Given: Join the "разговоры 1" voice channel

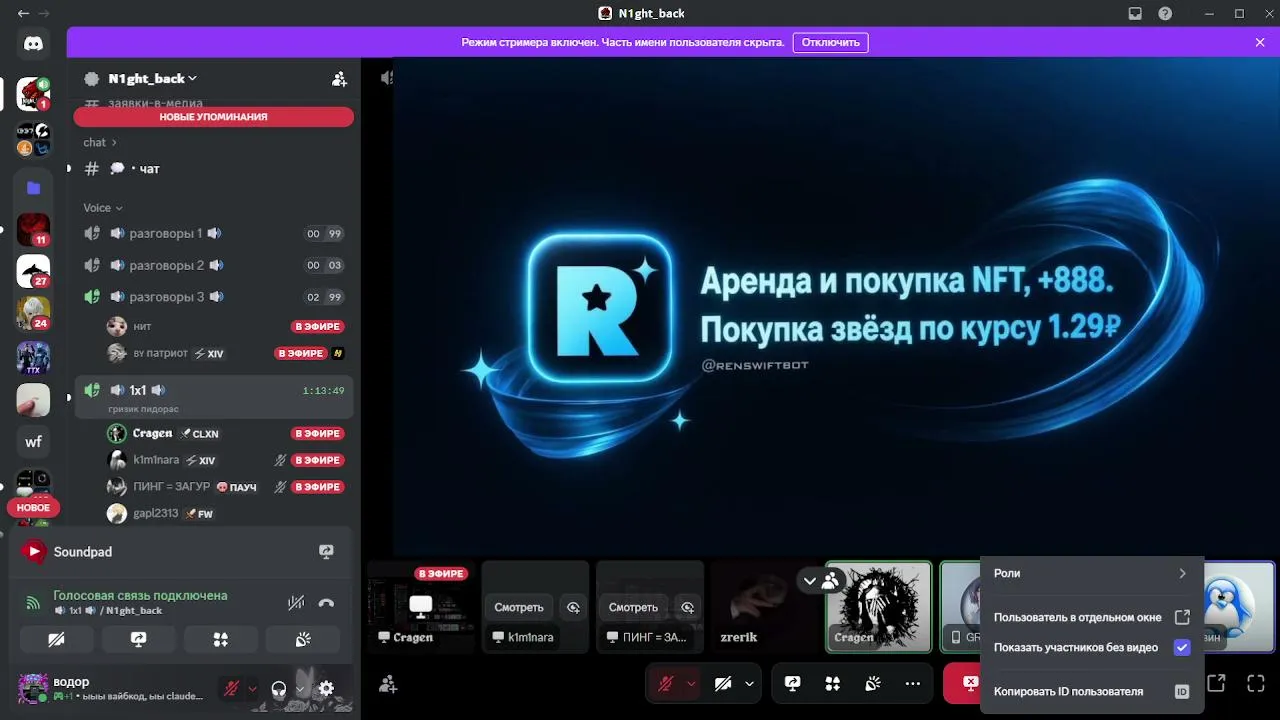Looking at the screenshot, I should (214, 234).
